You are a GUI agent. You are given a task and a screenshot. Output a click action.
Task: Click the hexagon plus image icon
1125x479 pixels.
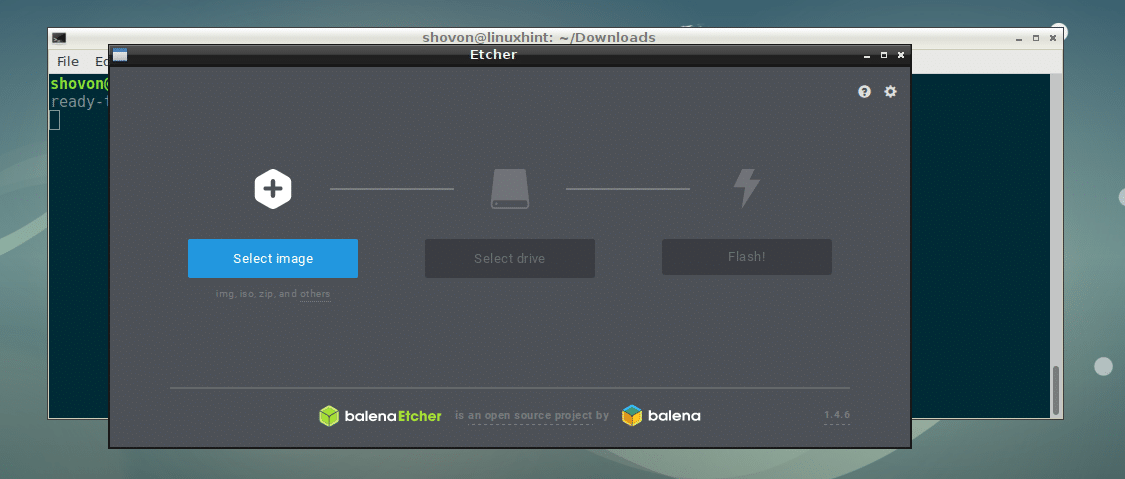[x=273, y=189]
